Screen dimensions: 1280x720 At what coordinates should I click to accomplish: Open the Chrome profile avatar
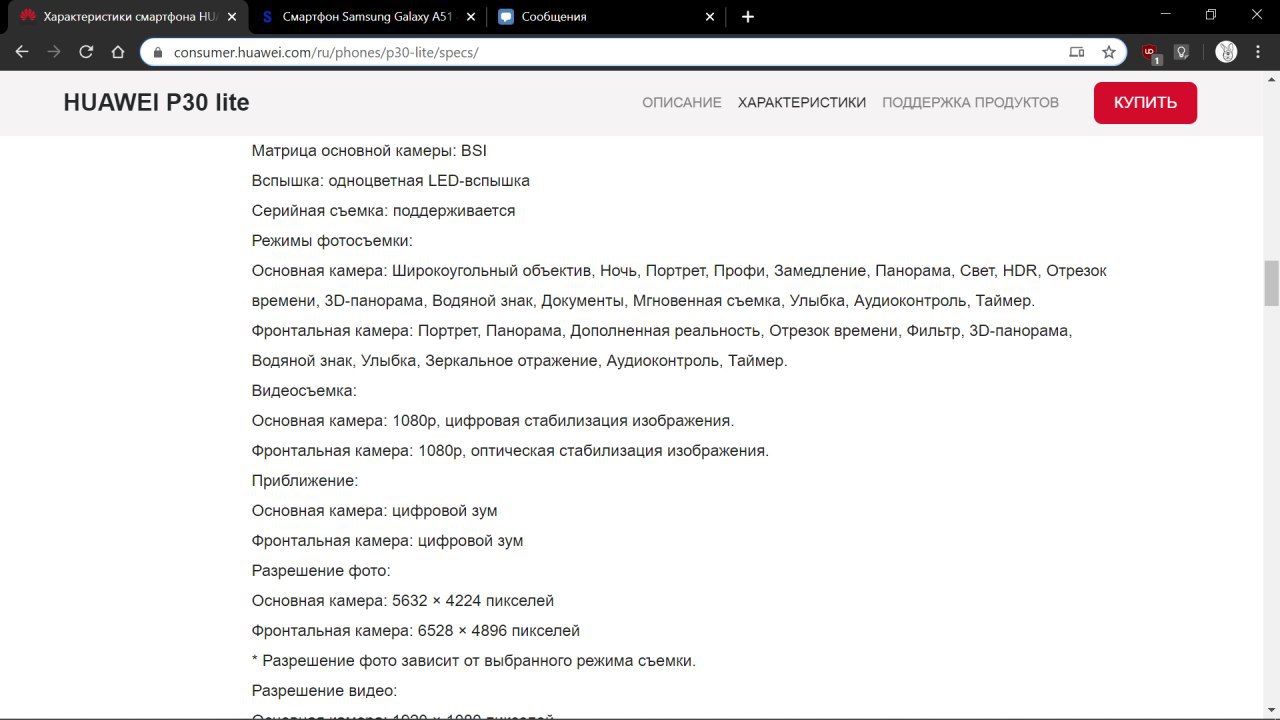1226,52
